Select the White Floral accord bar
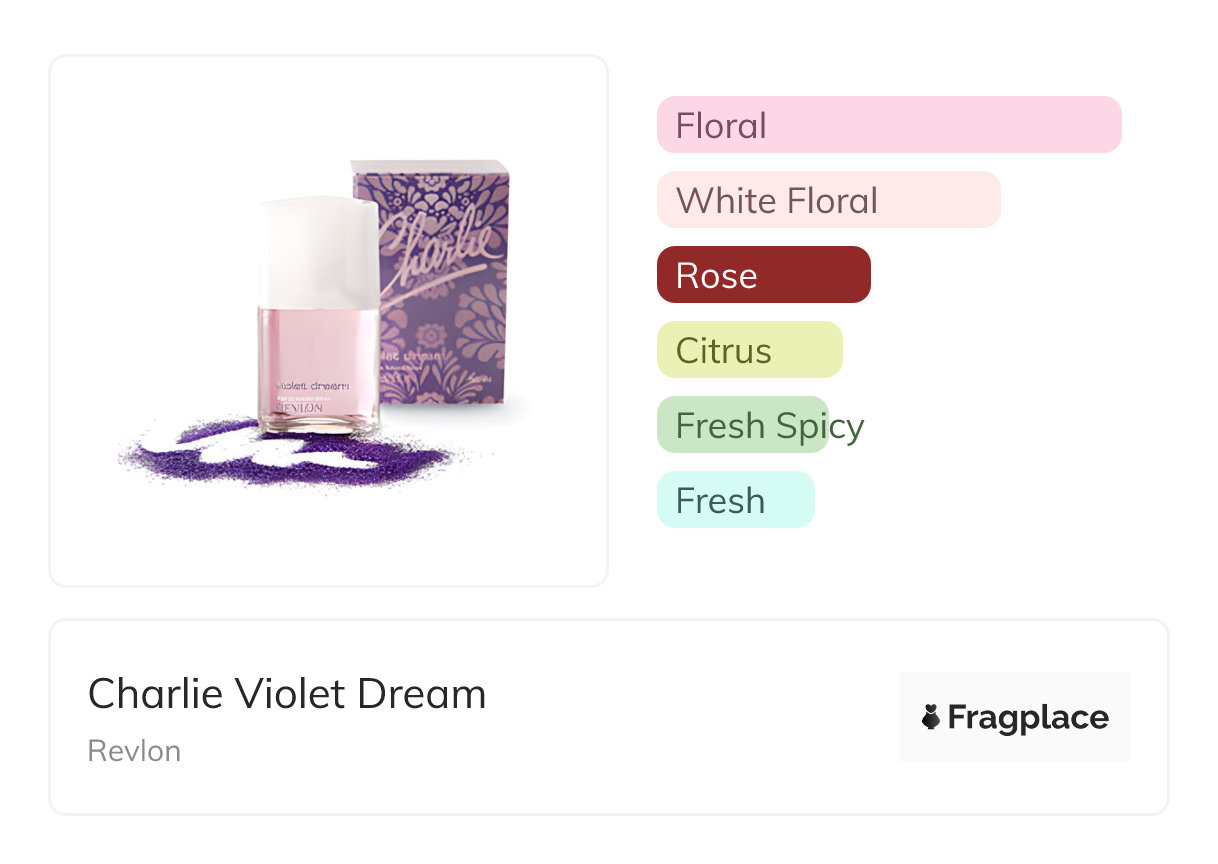The height and width of the screenshot is (864, 1218). click(x=828, y=200)
